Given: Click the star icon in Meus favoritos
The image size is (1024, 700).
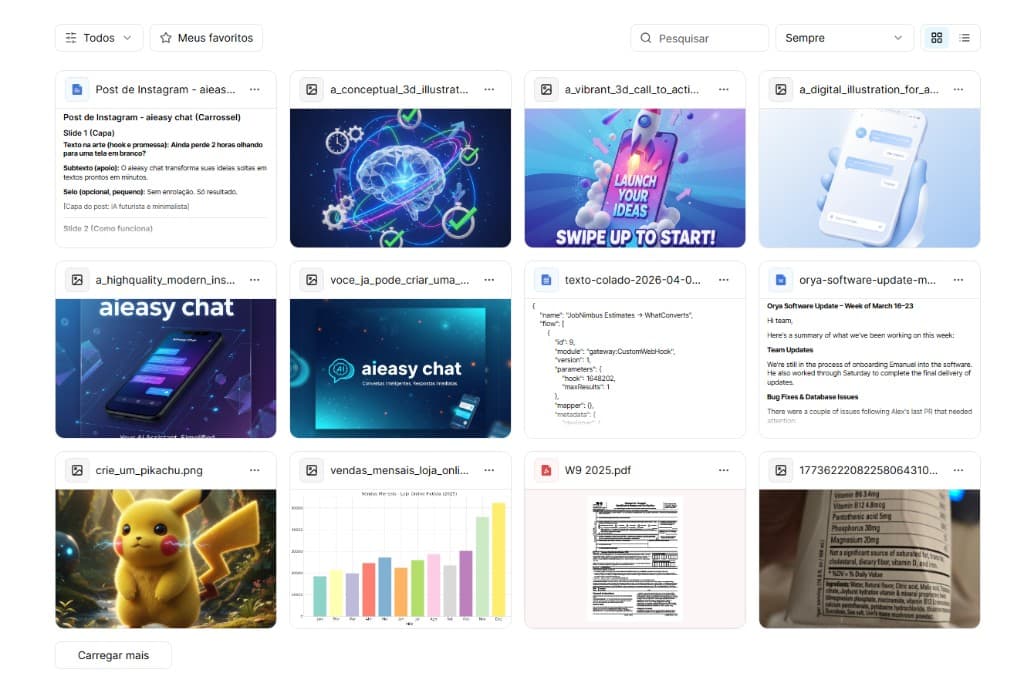Looking at the screenshot, I should point(166,38).
